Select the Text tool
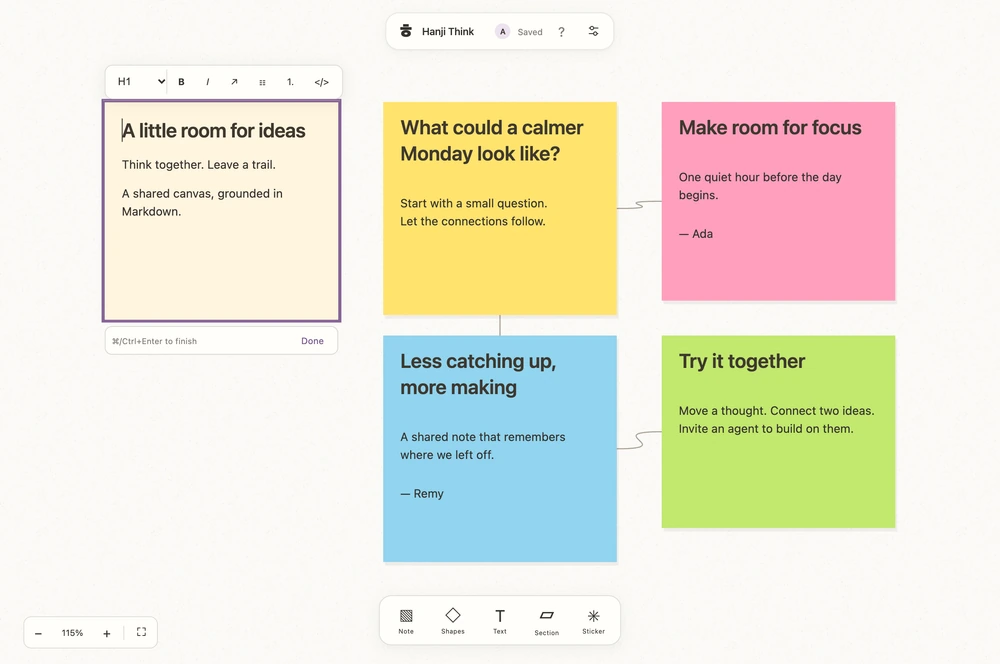This screenshot has width=1000, height=664. 500,621
